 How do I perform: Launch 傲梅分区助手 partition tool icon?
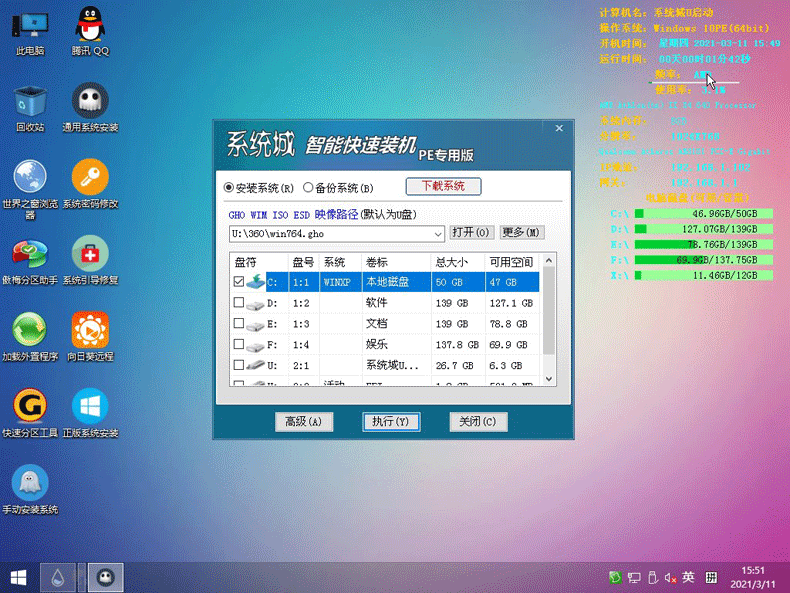click(x=29, y=257)
